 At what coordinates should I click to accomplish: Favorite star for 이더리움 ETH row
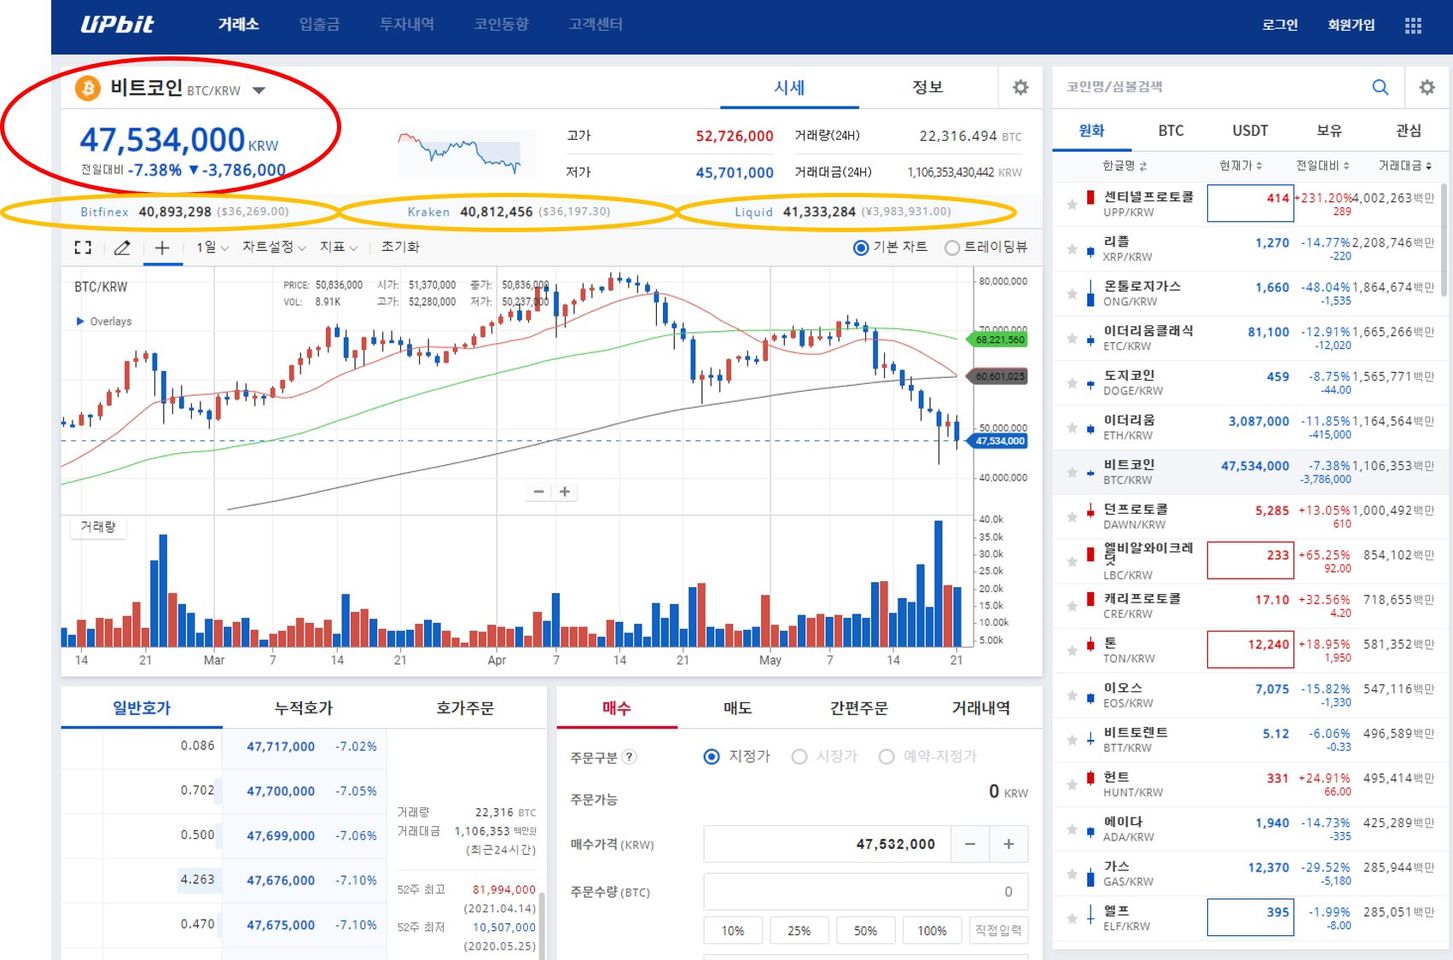pyautogui.click(x=1072, y=428)
